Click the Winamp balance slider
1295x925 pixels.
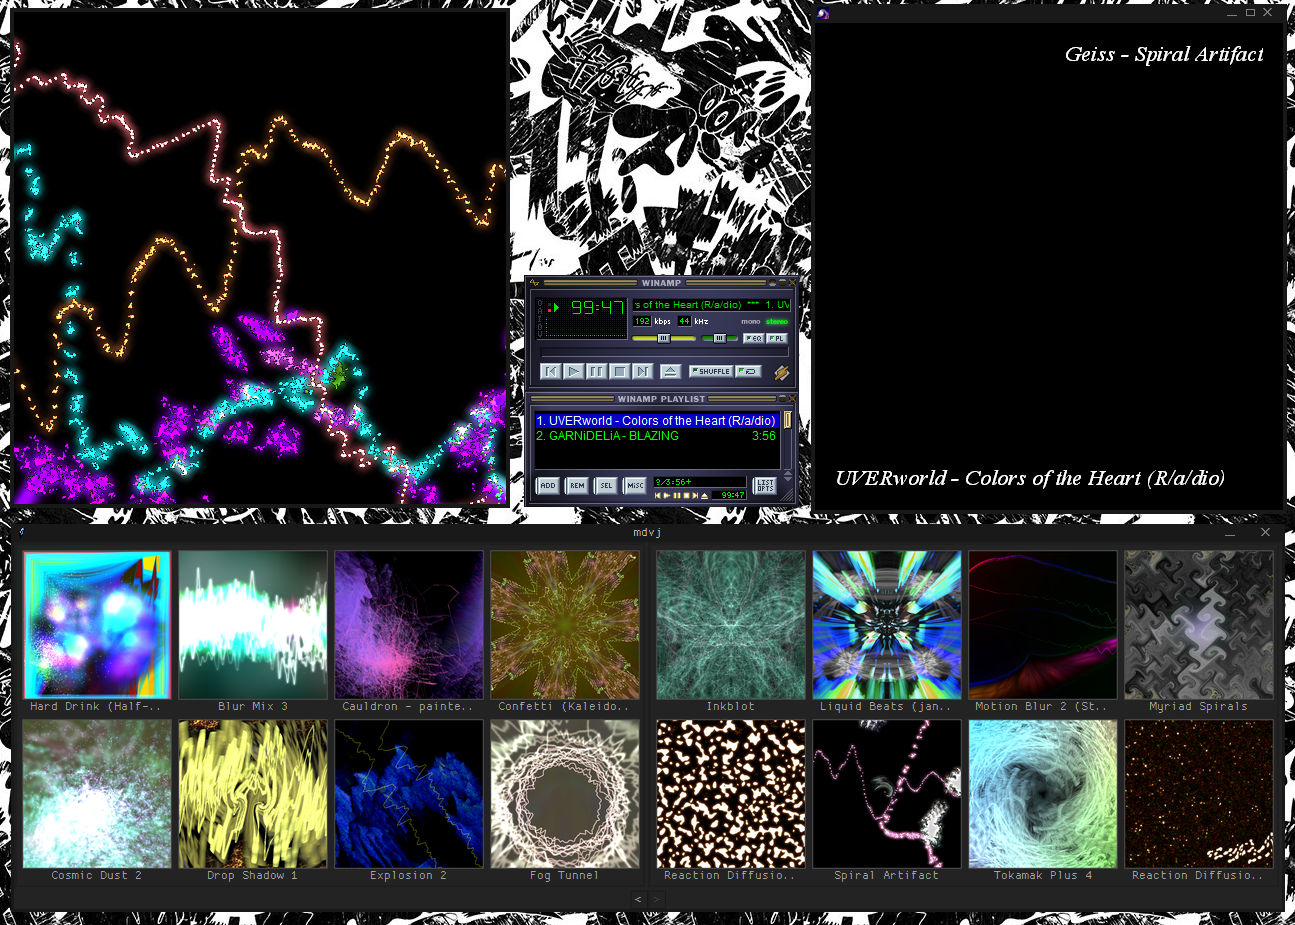(720, 338)
